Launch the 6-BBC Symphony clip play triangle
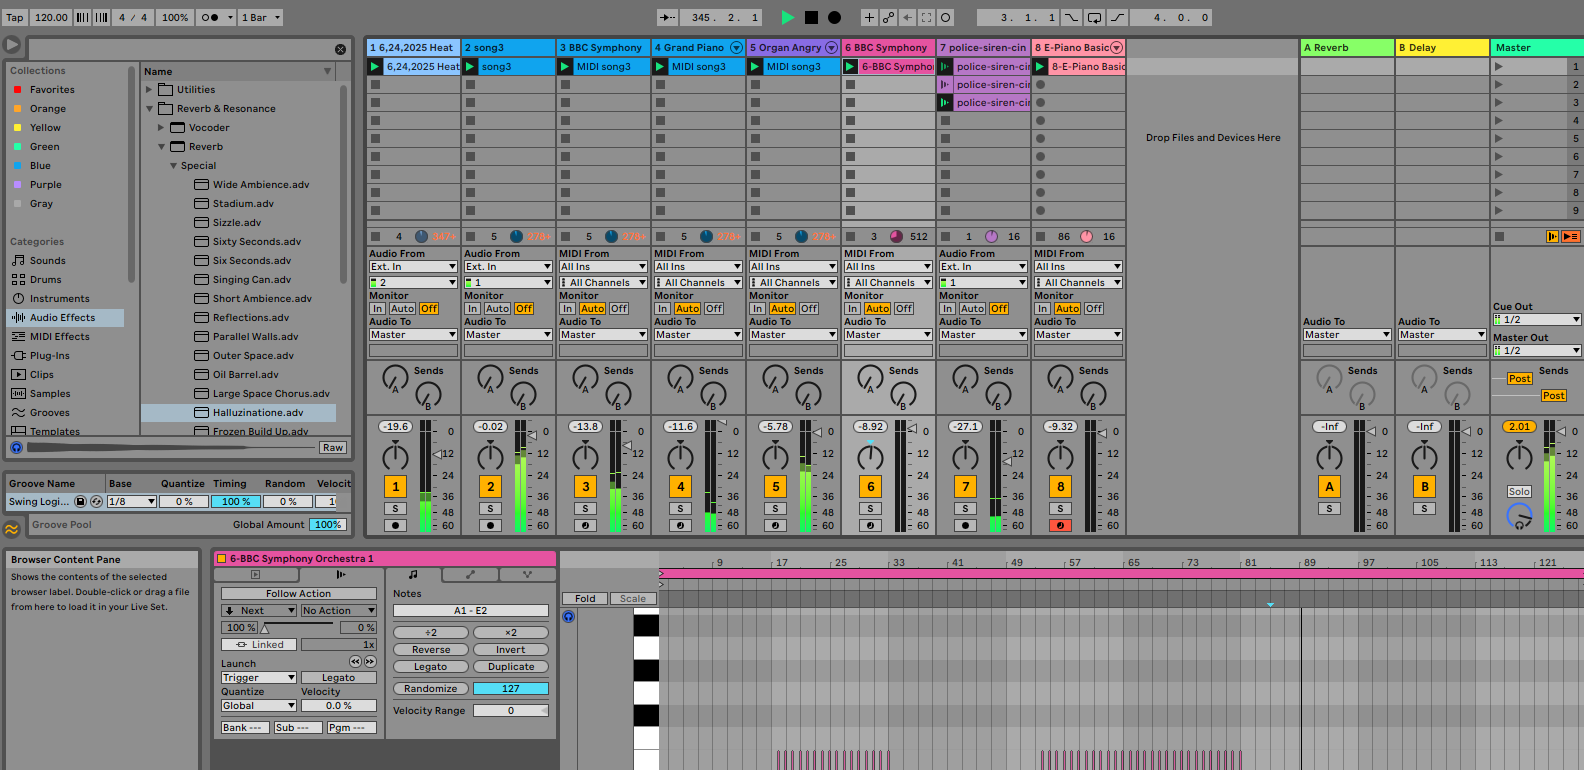 (850, 67)
